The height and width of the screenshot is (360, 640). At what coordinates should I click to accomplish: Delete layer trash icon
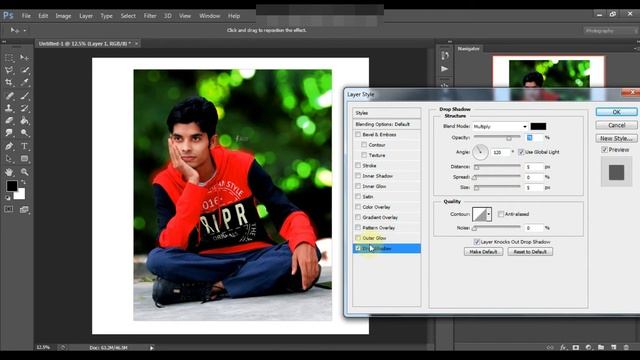[x=626, y=347]
